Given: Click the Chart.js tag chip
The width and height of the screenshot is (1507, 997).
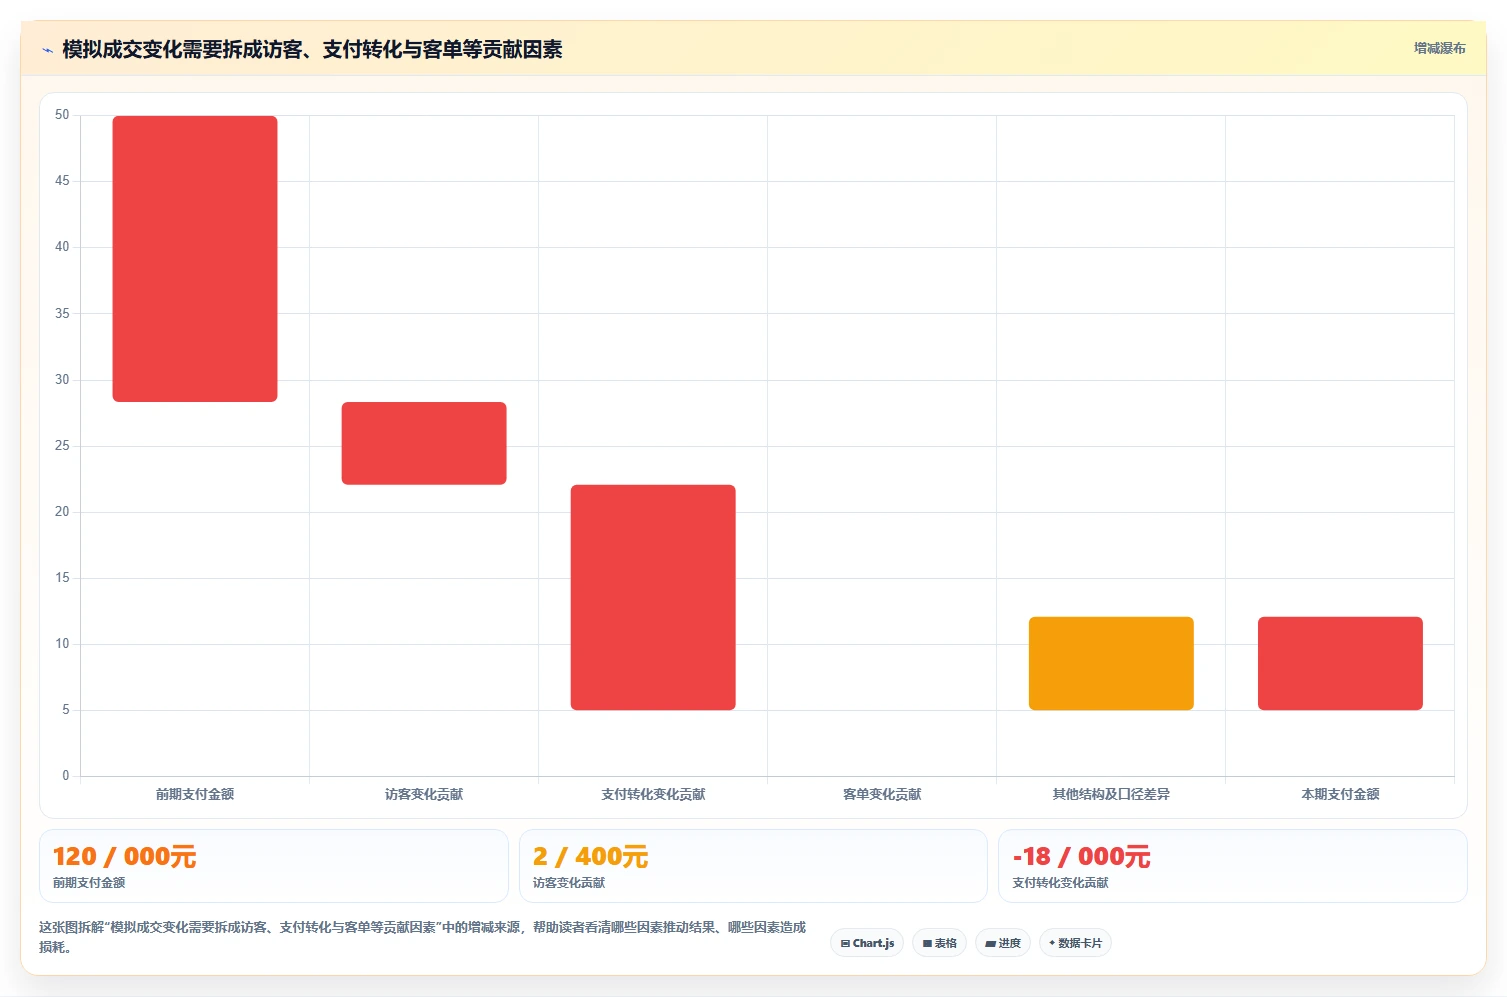Looking at the screenshot, I should point(867,943).
